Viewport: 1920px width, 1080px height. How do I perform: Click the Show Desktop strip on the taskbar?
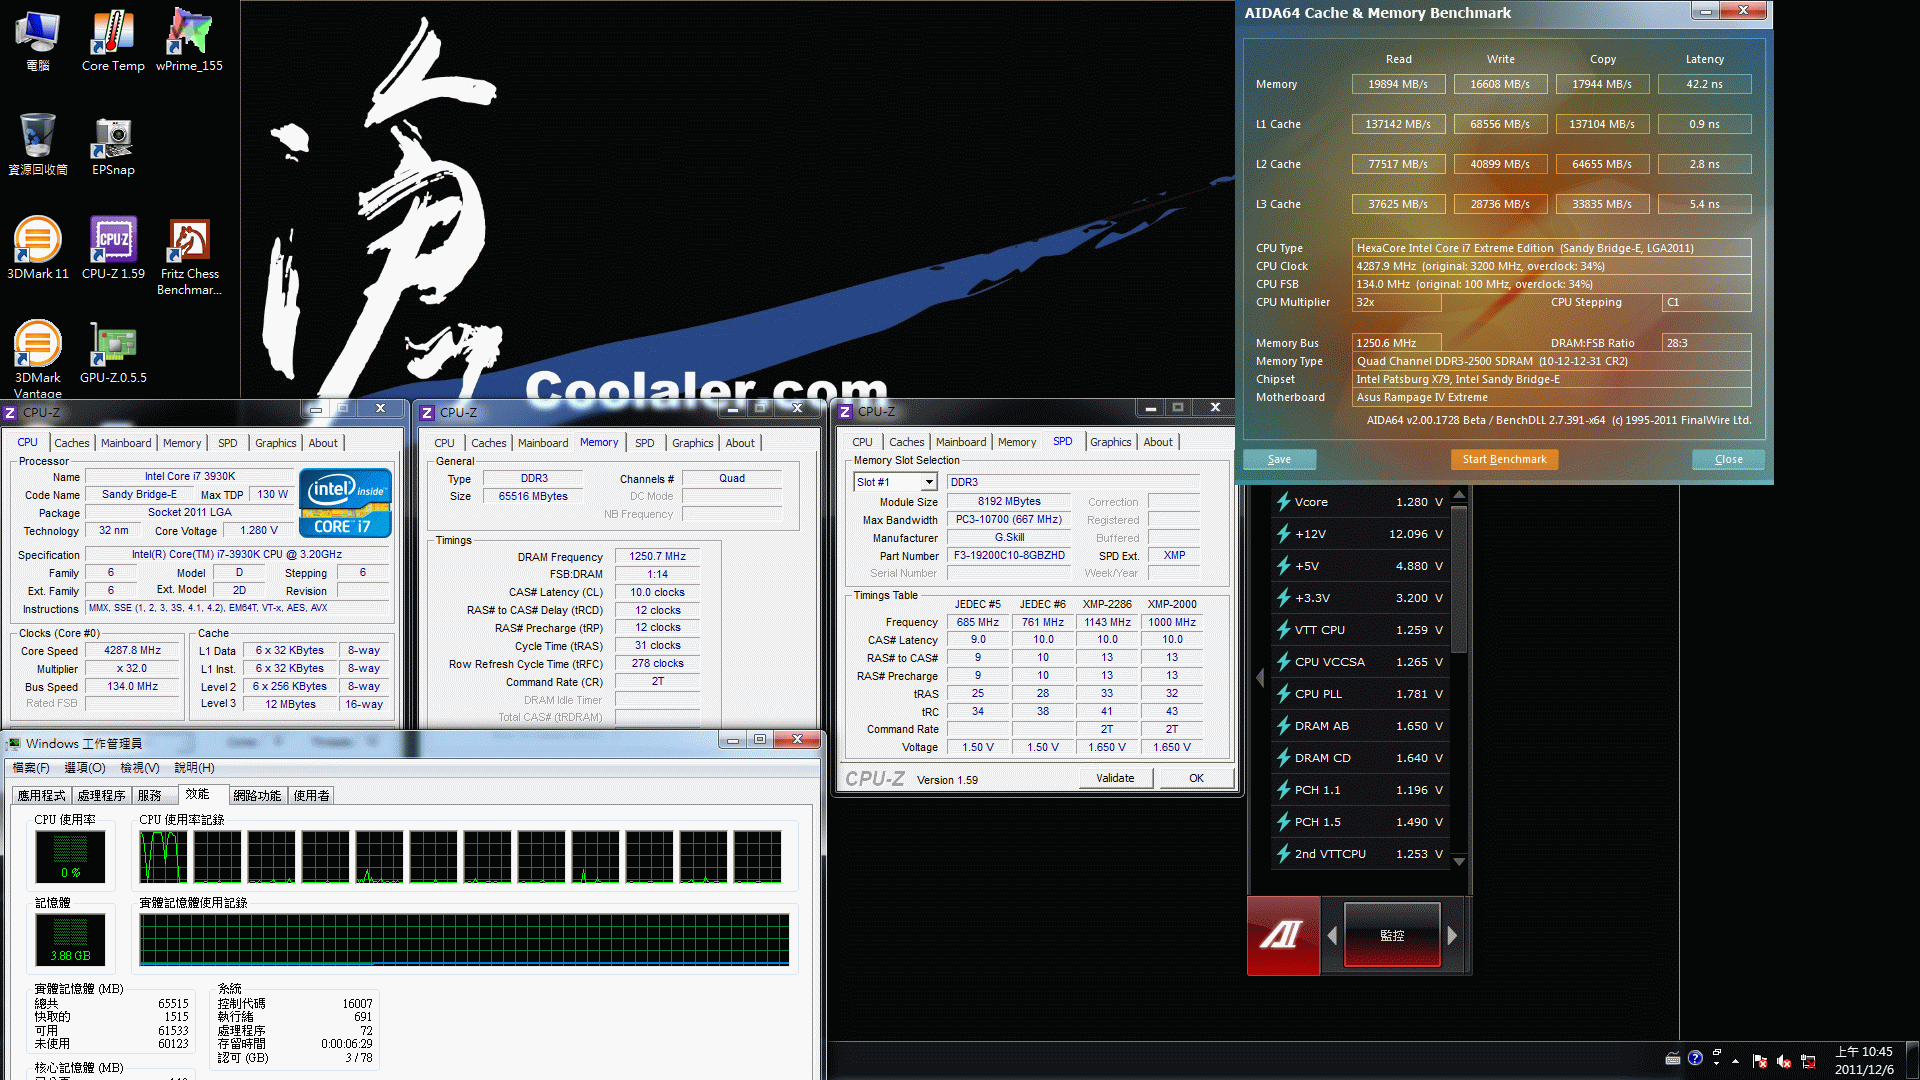(x=1911, y=1060)
